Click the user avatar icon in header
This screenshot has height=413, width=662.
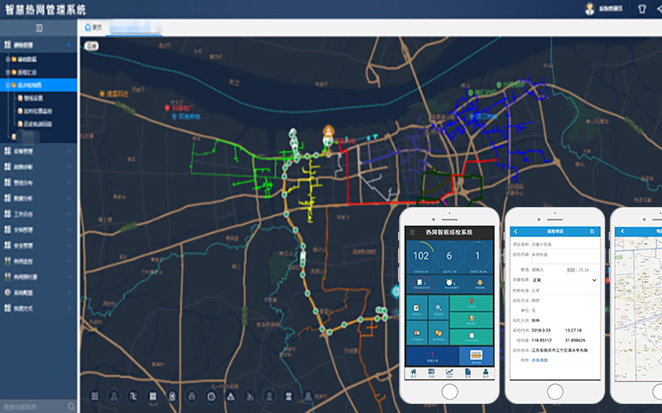pos(589,8)
